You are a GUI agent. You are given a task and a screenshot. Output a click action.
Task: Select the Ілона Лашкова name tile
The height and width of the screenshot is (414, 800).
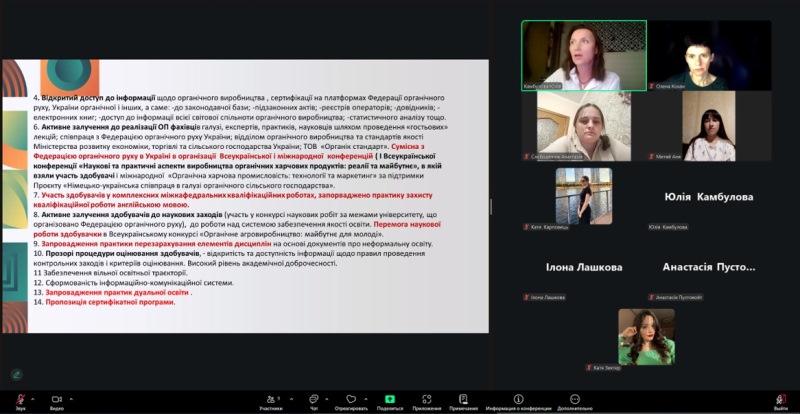(x=584, y=267)
